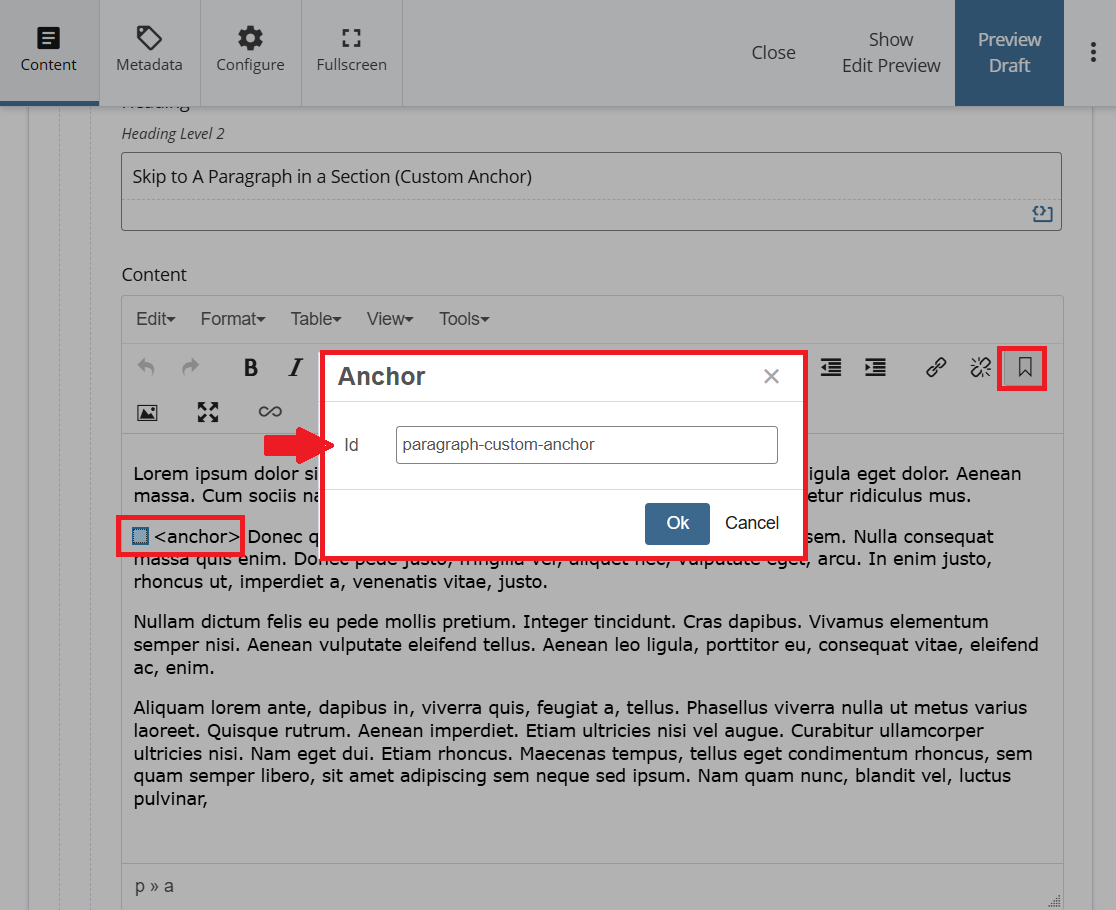
Task: Close the Anchor dialog with X
Action: click(x=771, y=377)
